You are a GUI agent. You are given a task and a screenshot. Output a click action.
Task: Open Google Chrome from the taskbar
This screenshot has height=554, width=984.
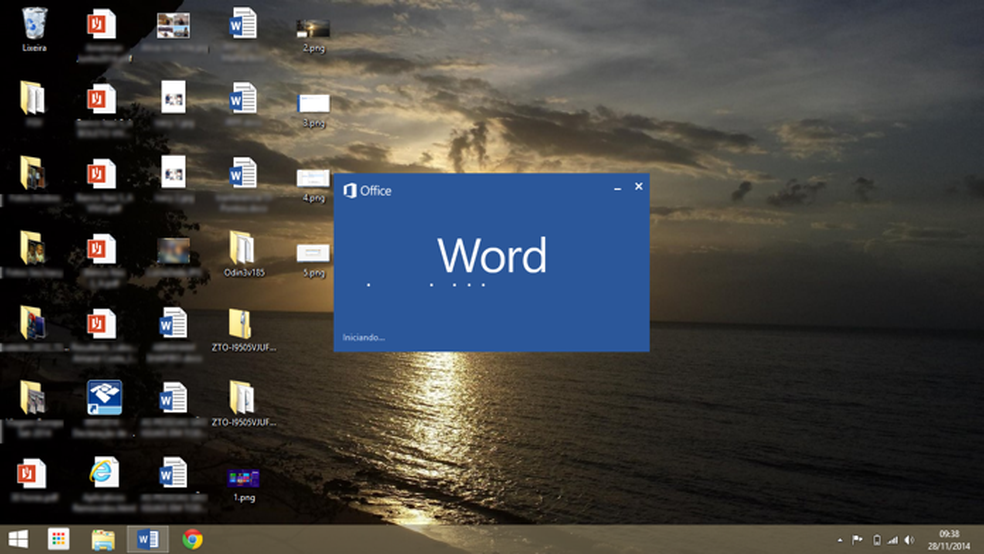pos(193,540)
